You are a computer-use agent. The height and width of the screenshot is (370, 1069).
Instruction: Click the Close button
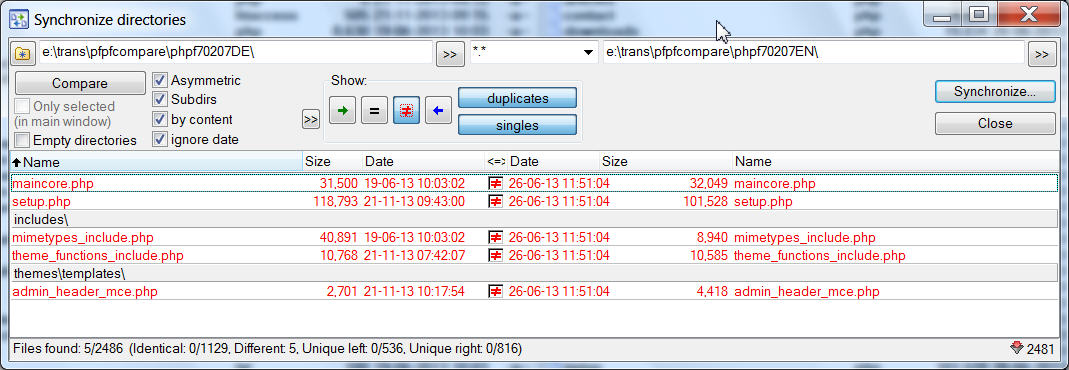coord(995,123)
